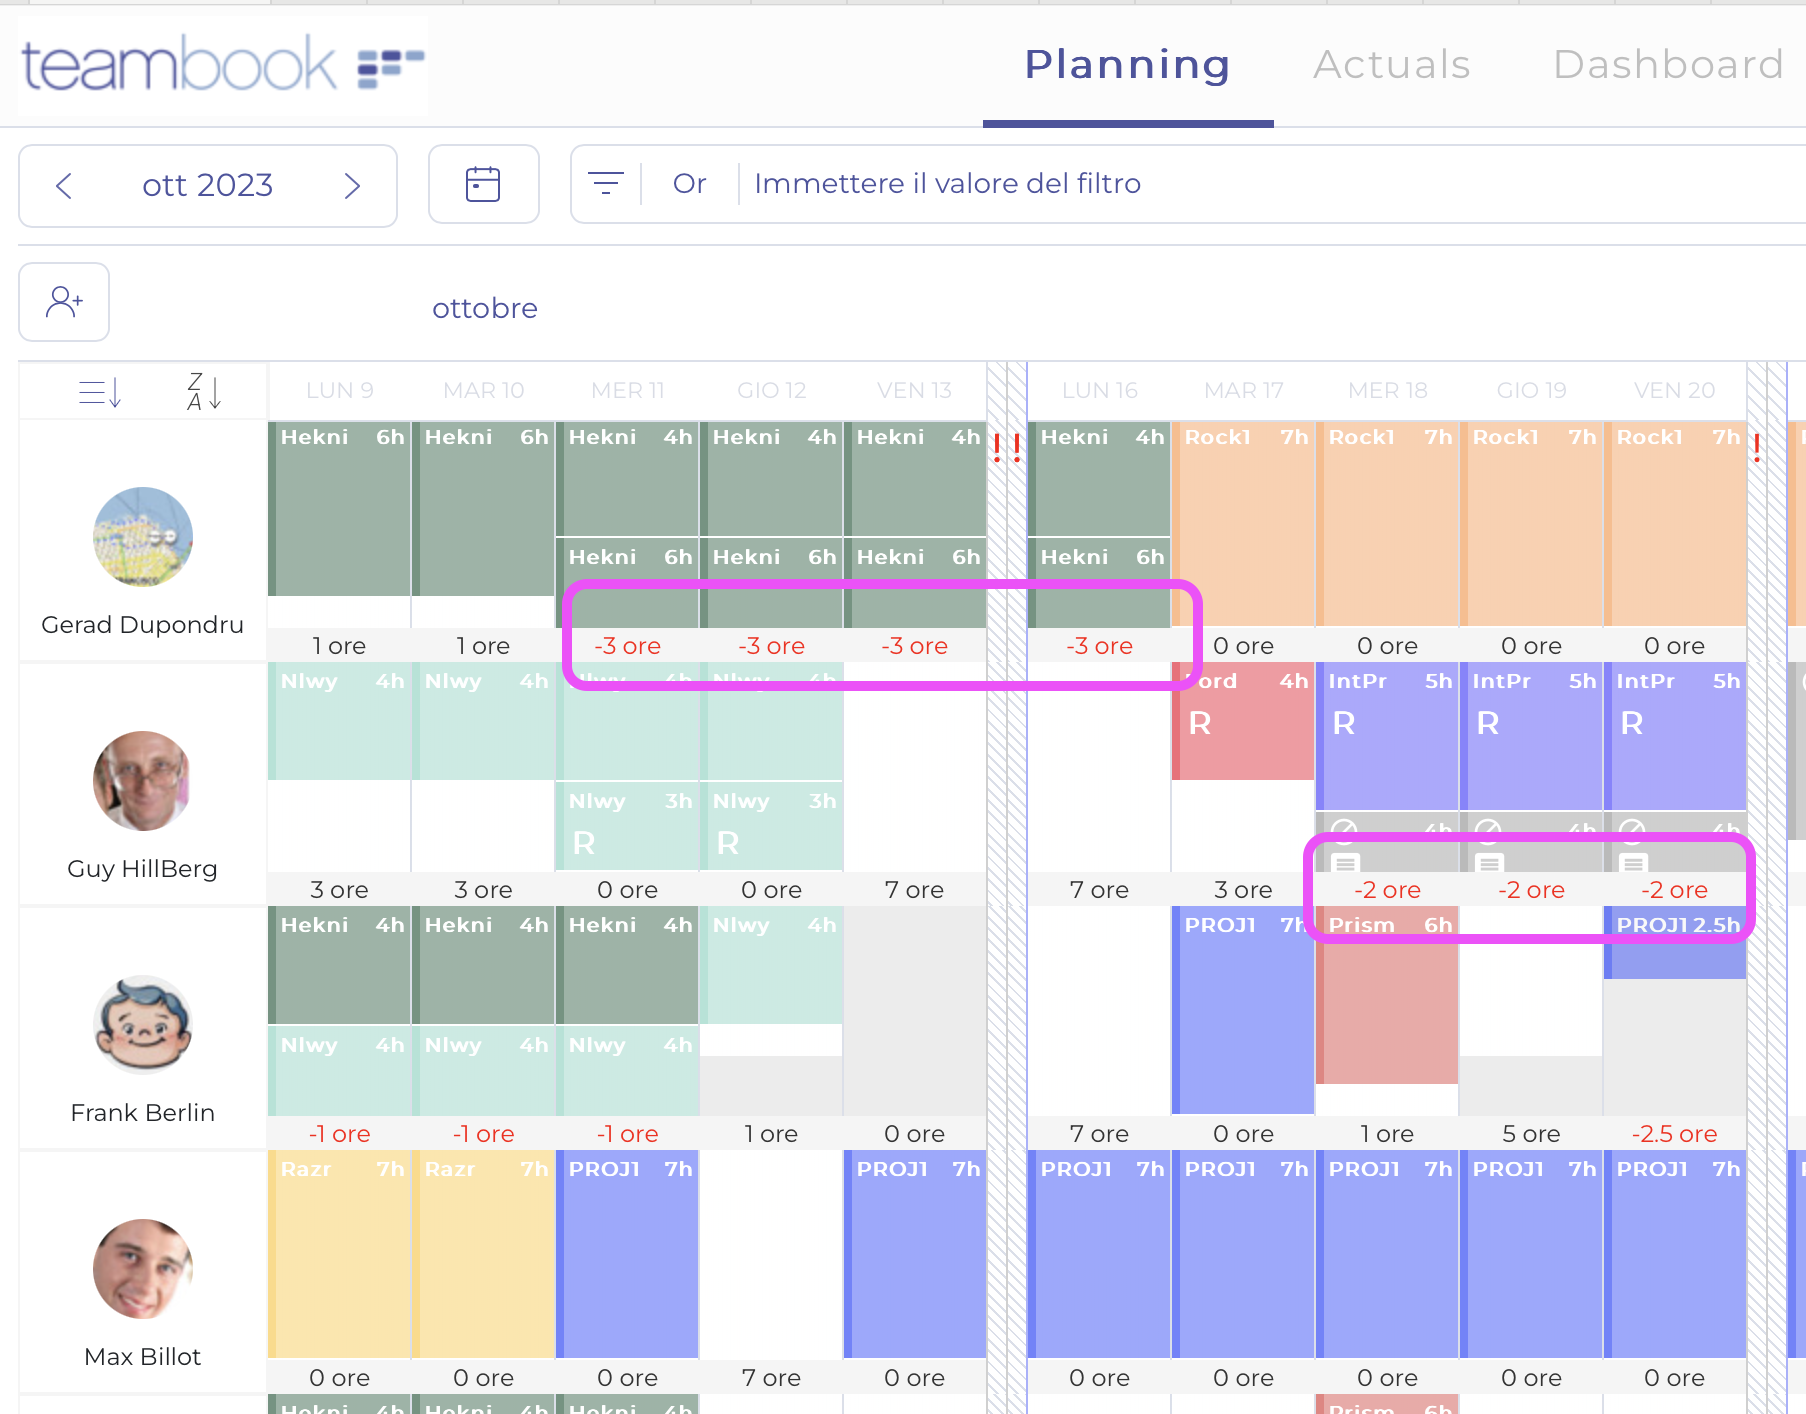Click the teambook logo
Viewport: 1806px width, 1414px height.
(x=222, y=65)
